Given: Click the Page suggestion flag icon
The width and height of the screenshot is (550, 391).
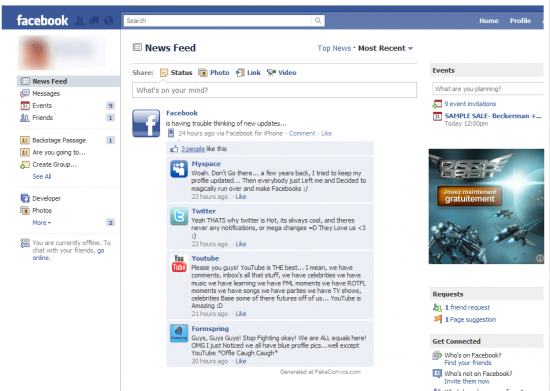Looking at the screenshot, I should 437,319.
